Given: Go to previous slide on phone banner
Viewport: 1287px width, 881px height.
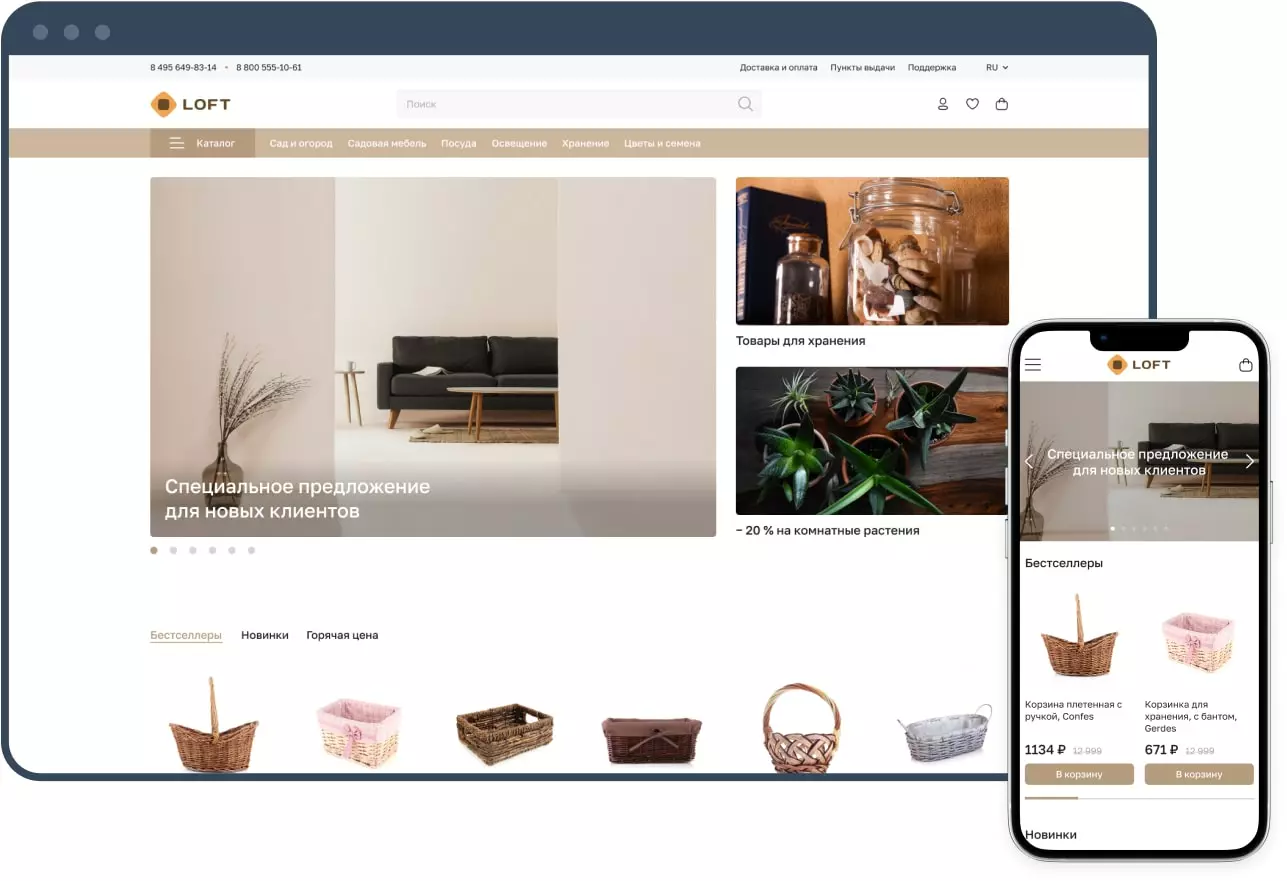Looking at the screenshot, I should click(1030, 461).
